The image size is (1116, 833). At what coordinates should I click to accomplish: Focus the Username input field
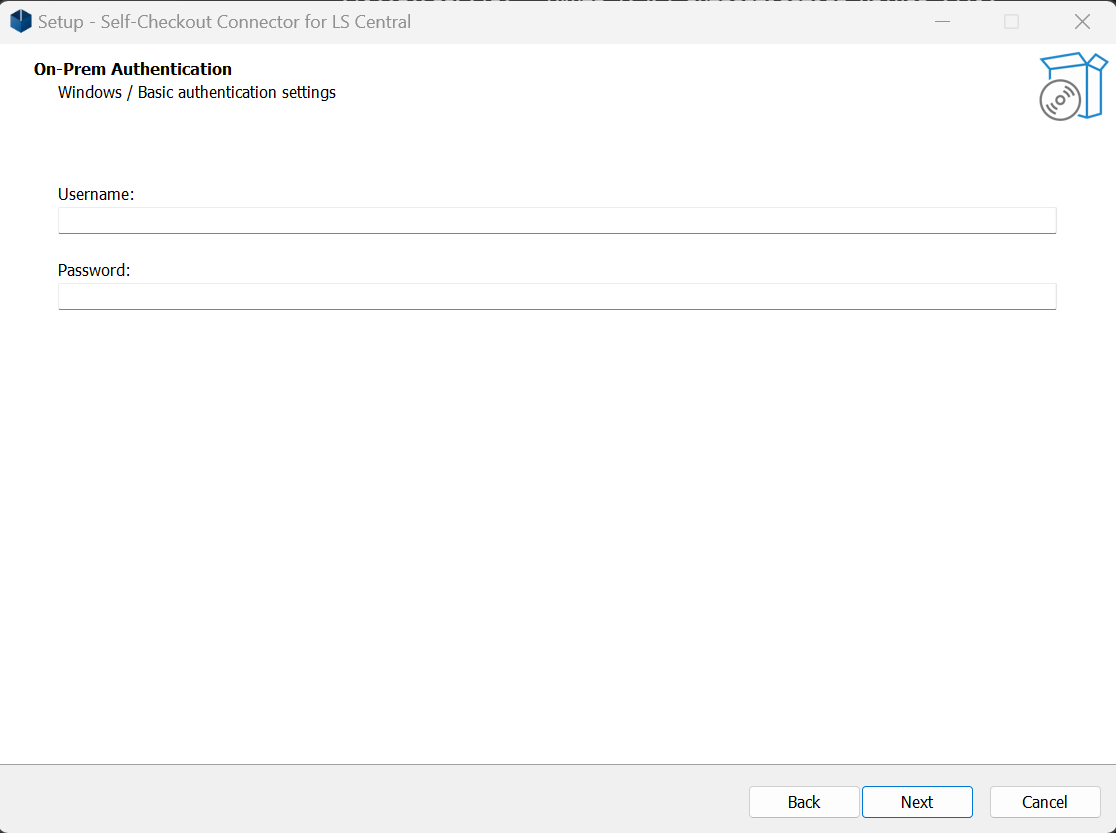[557, 220]
